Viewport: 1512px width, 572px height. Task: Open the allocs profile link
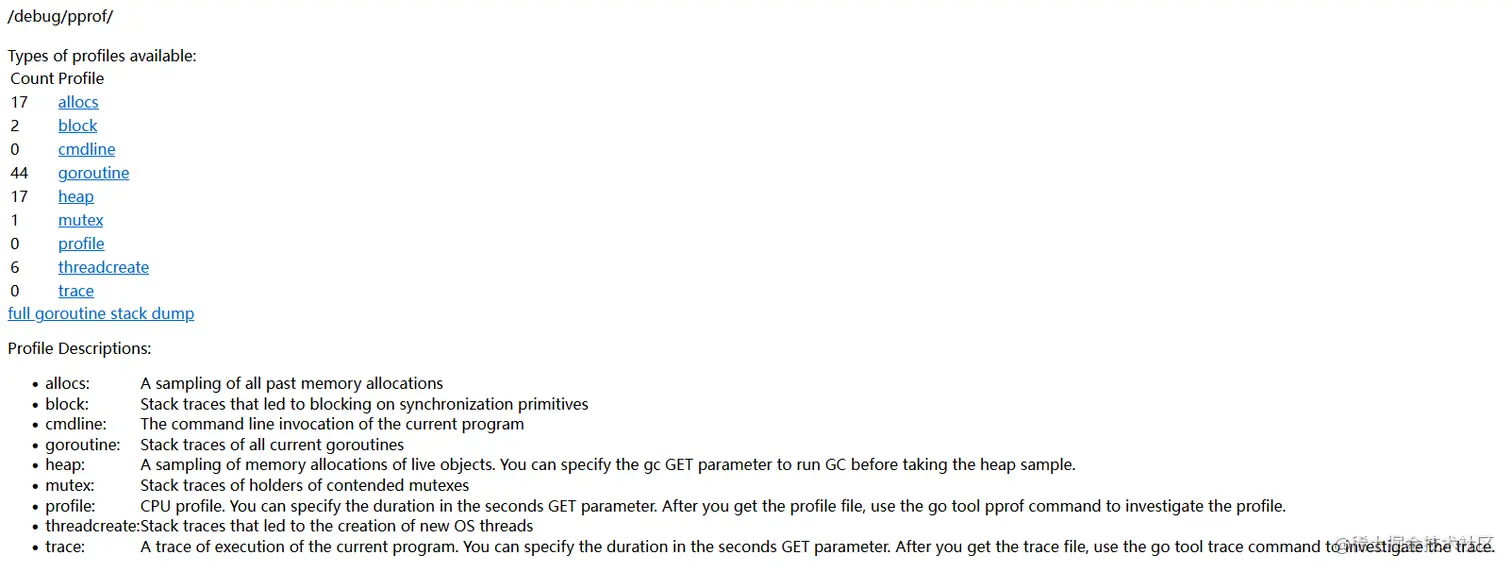pyautogui.click(x=78, y=102)
